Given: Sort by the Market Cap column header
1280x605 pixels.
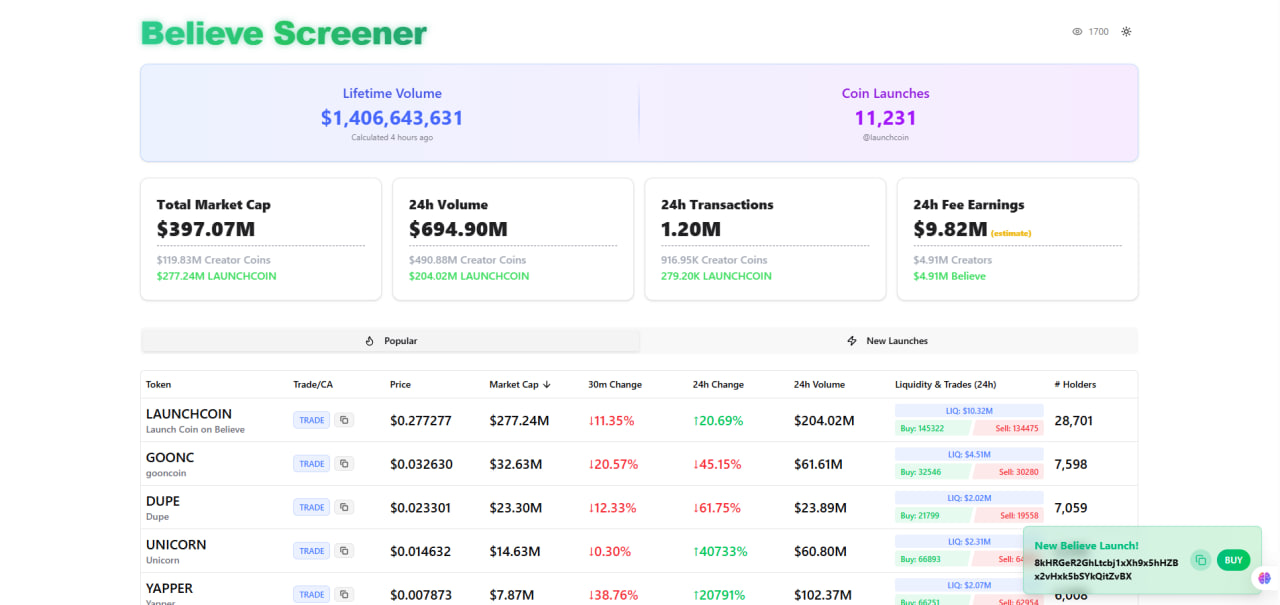Looking at the screenshot, I should (520, 385).
